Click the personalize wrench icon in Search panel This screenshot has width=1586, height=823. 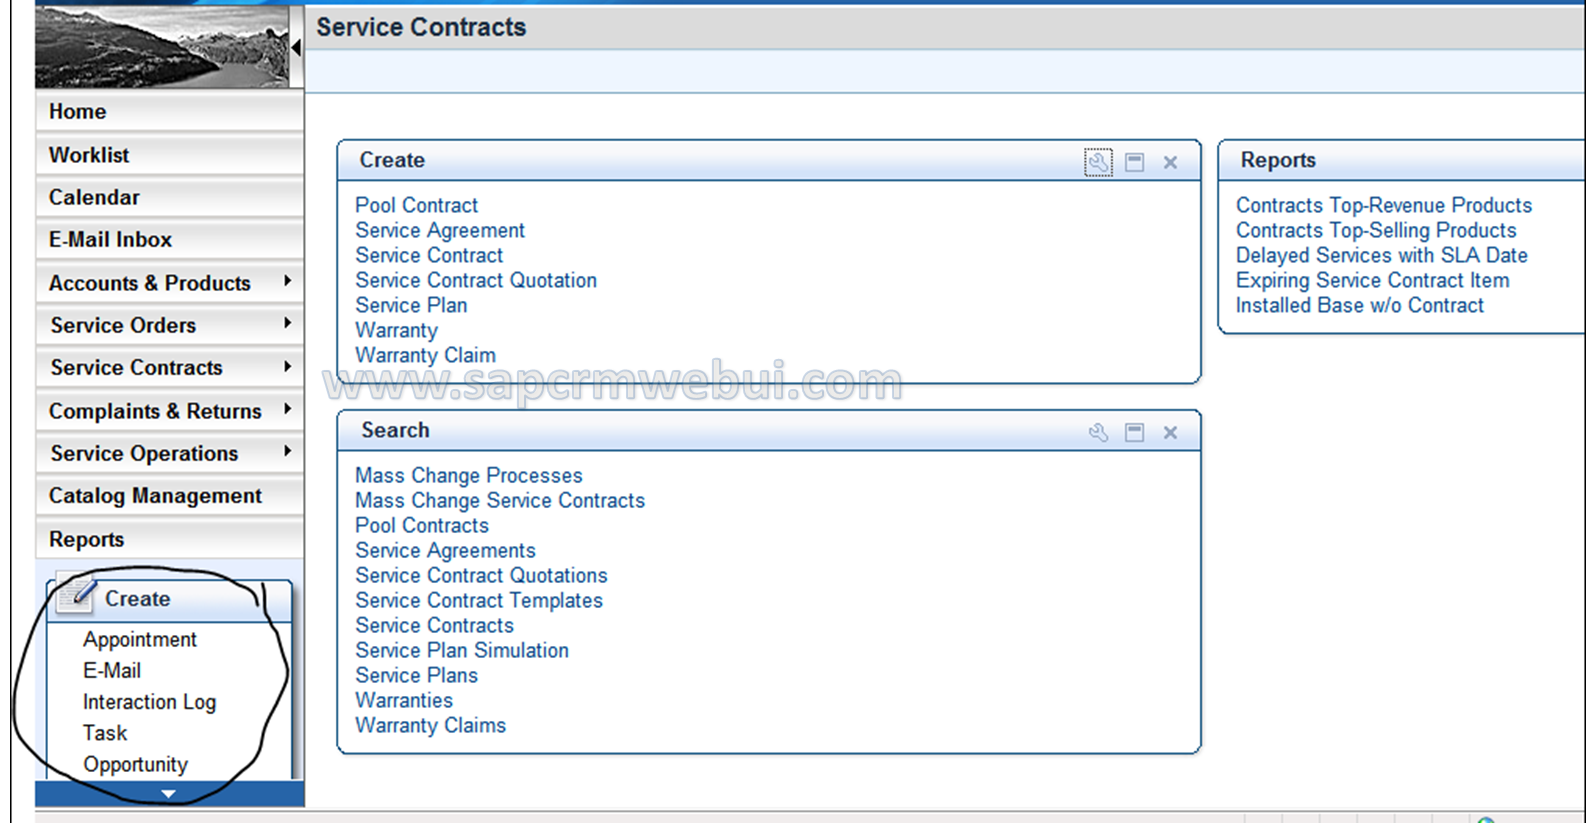[x=1098, y=432]
